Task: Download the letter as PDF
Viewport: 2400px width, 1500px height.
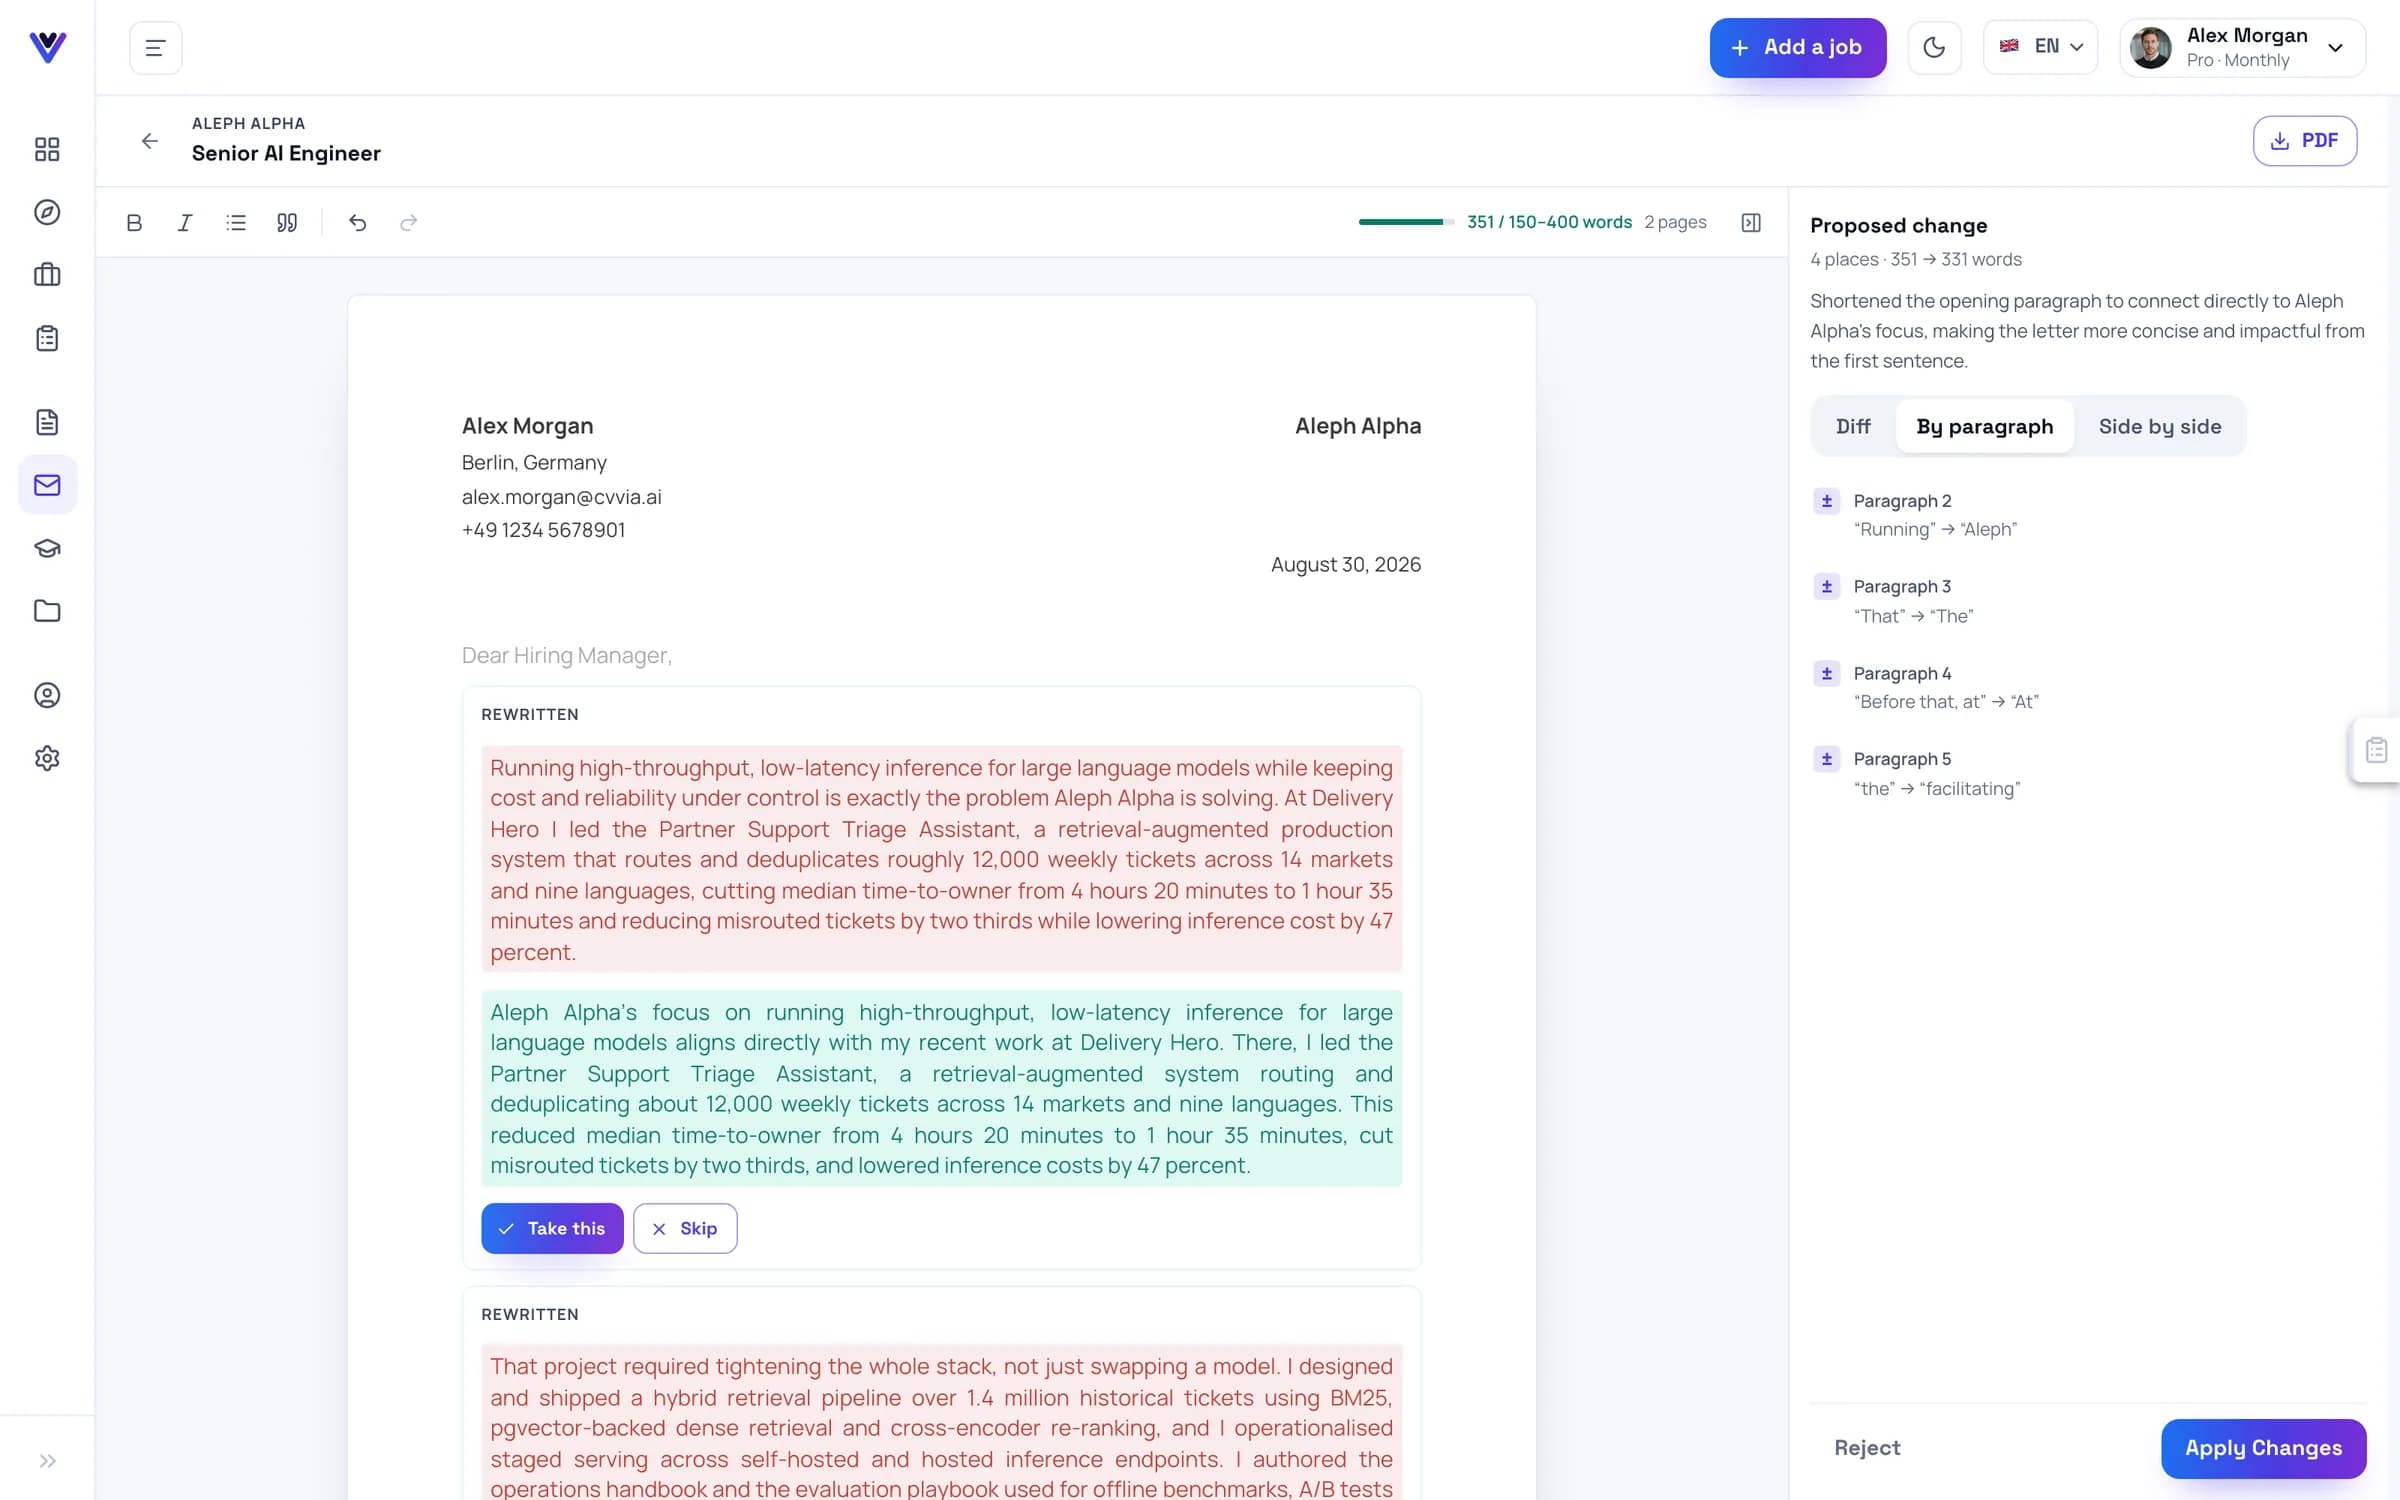Action: 2304,141
